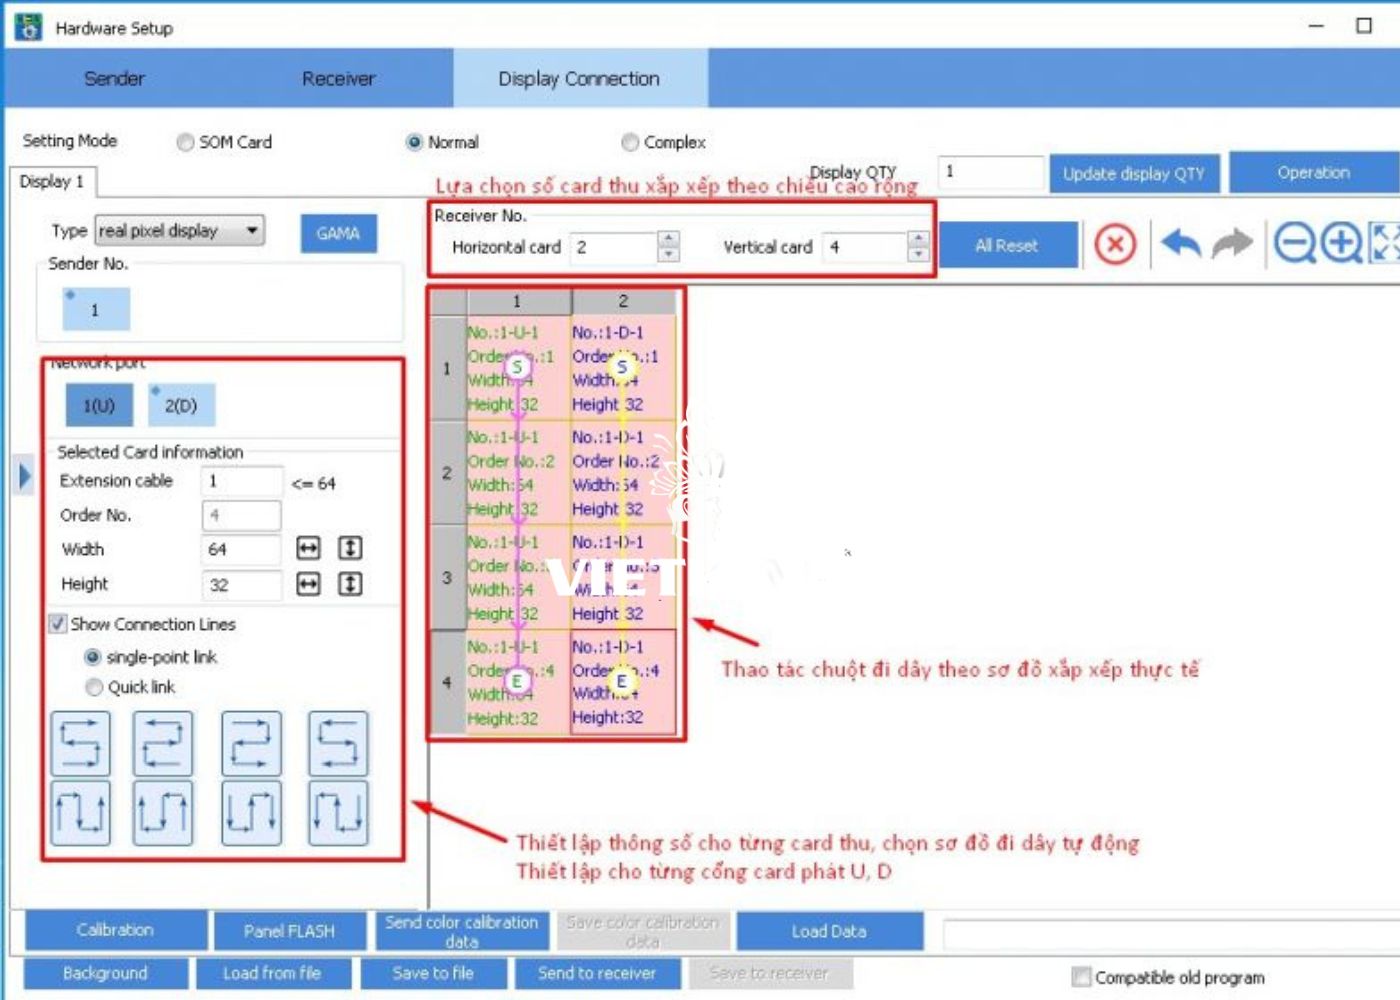The width and height of the screenshot is (1400, 1000).
Task: Switch to the Receiver tab
Action: click(338, 78)
